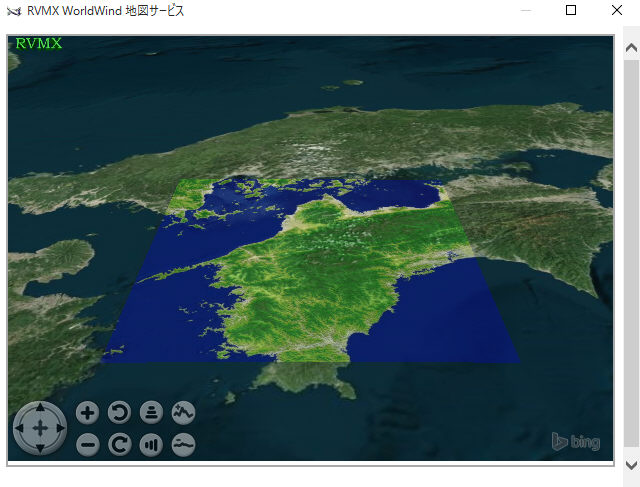Decrease terrain vertical exaggeration
The height and width of the screenshot is (487, 640).
coord(183,445)
